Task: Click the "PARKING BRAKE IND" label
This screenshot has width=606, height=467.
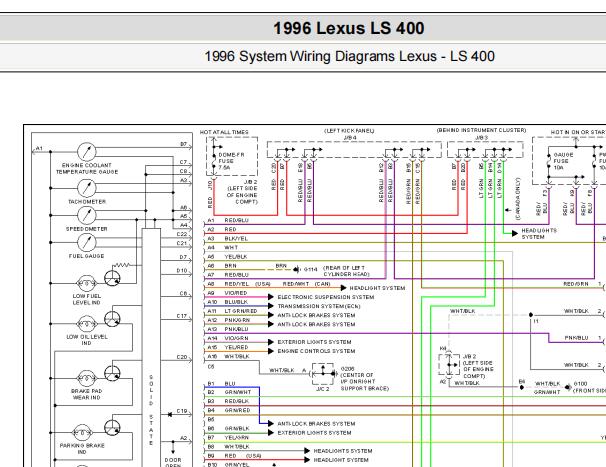Action: (x=82, y=448)
